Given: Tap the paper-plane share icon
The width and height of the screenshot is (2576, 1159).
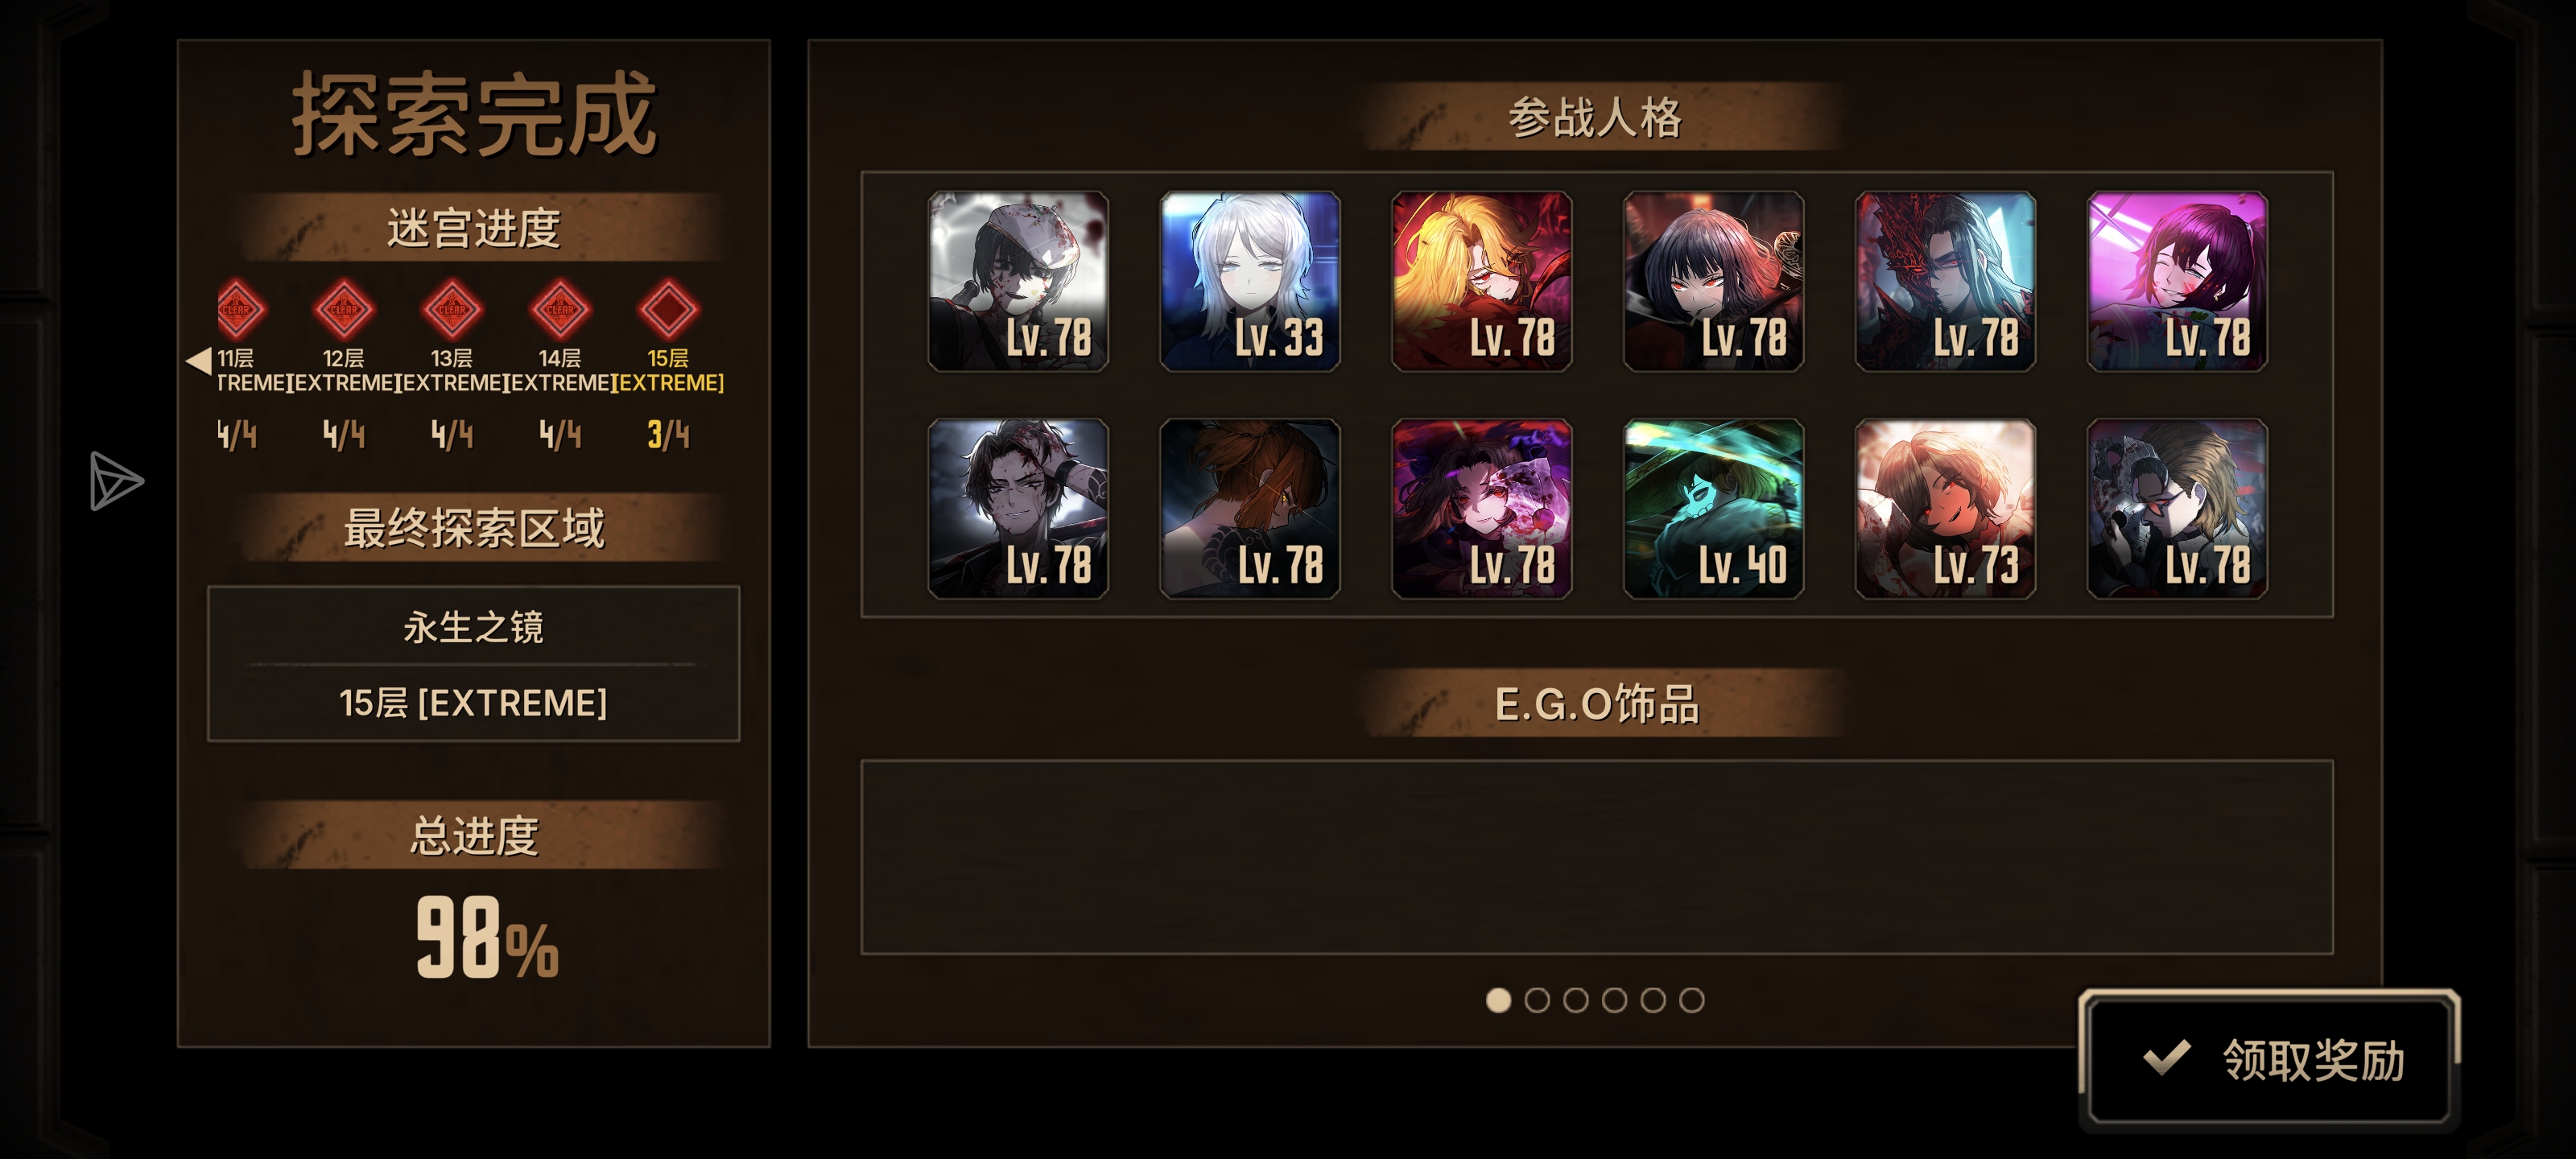Looking at the screenshot, I should (x=115, y=481).
